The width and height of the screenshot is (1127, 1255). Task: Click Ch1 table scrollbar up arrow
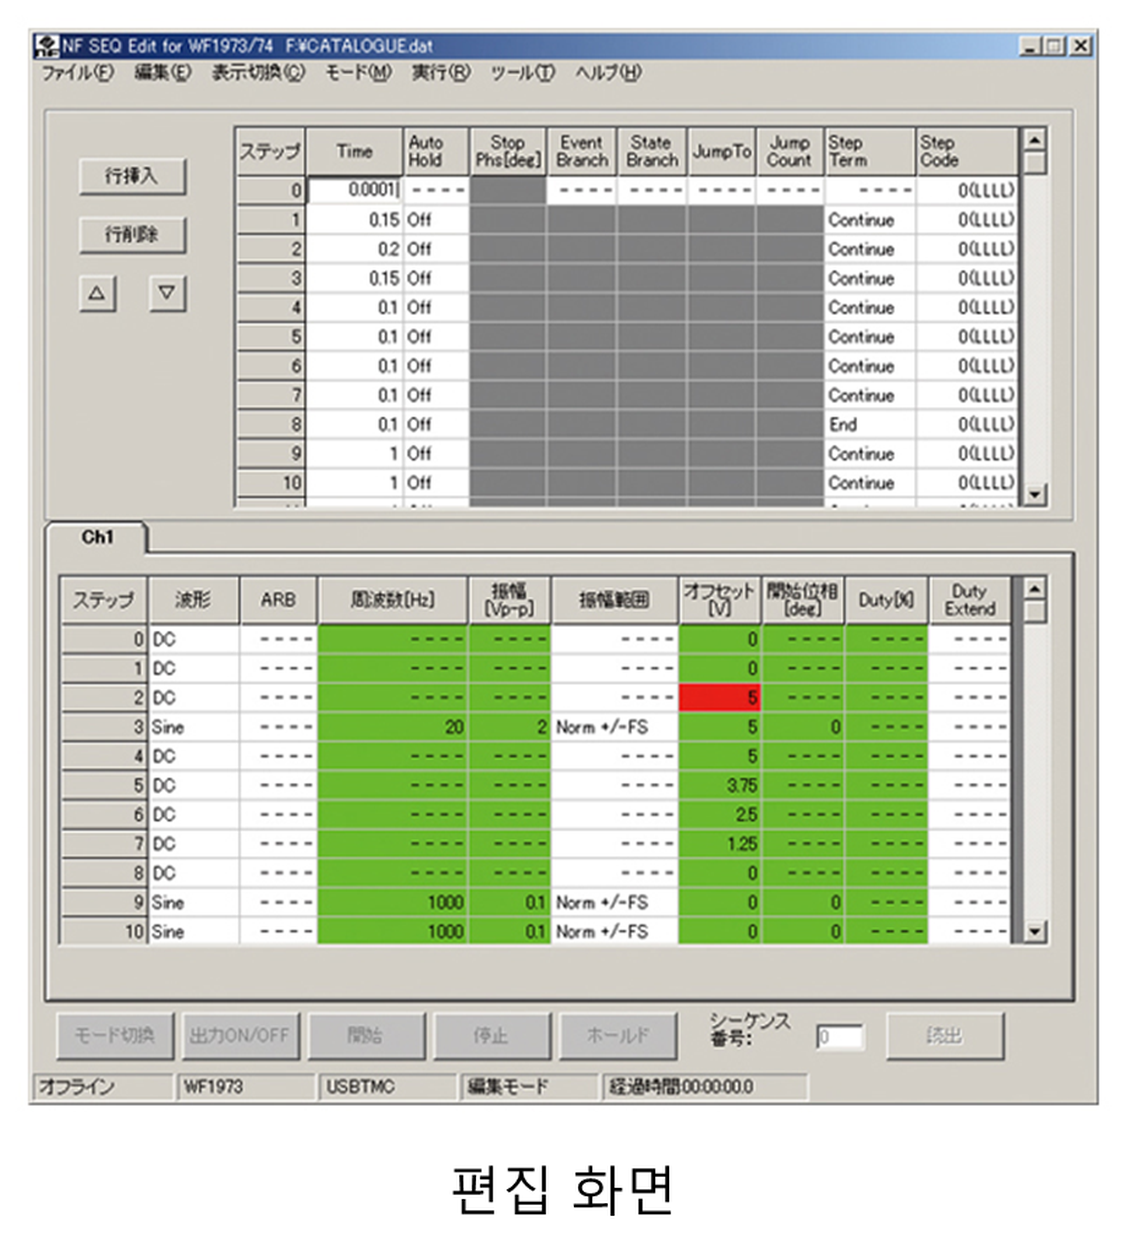1035,588
